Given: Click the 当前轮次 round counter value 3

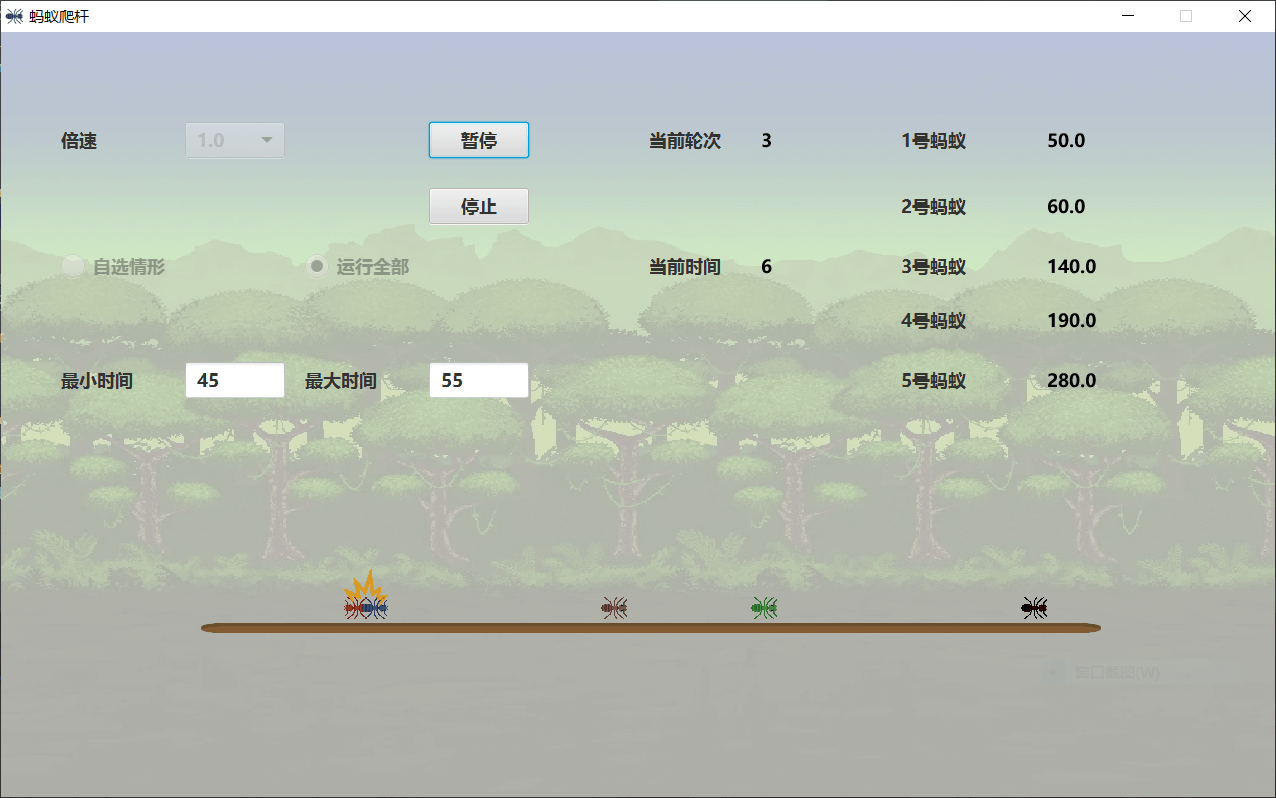Looking at the screenshot, I should 765,140.
